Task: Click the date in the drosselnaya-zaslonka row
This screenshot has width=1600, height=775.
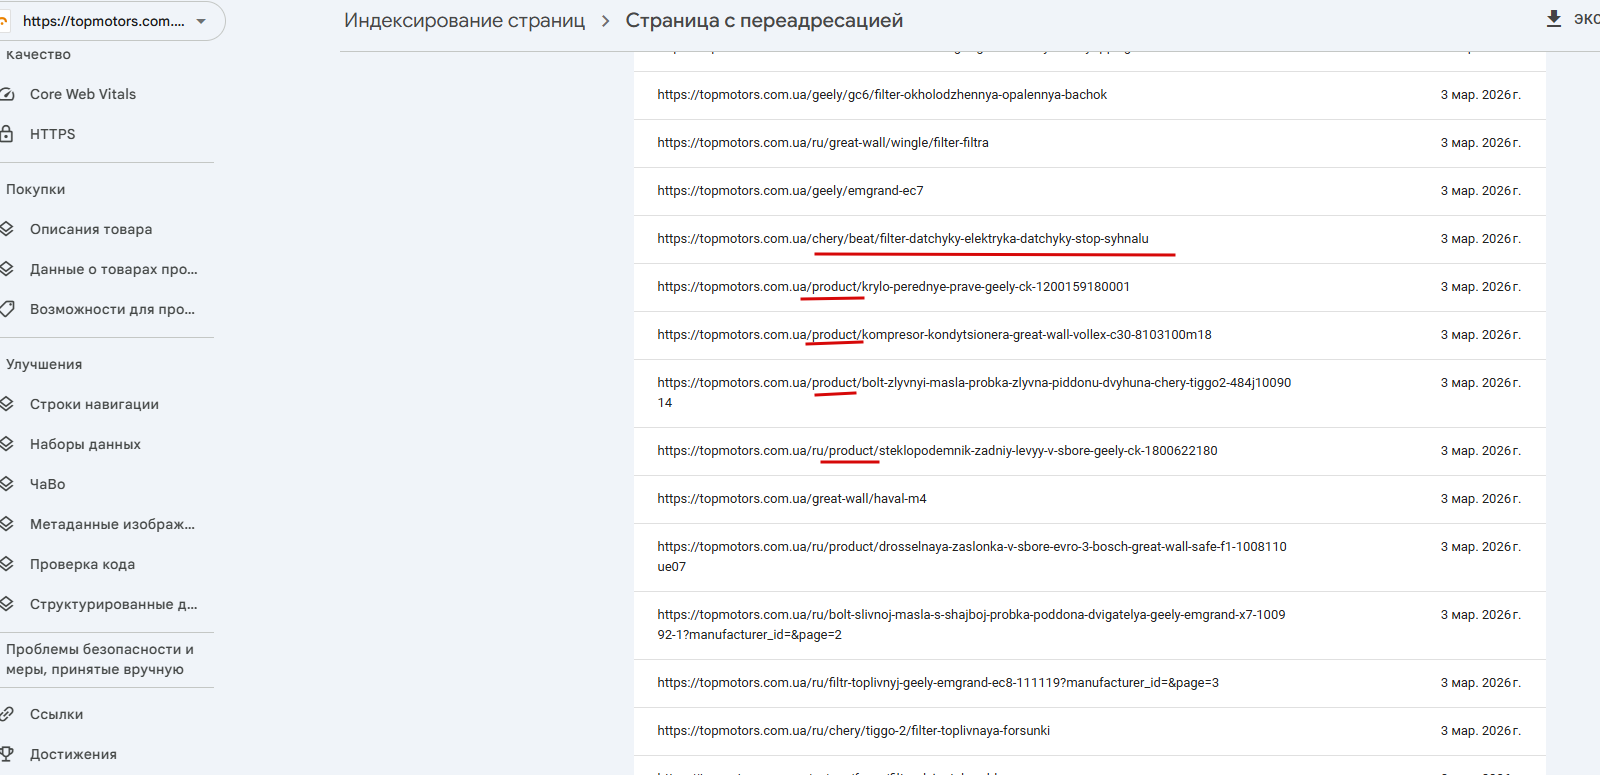Action: pyautogui.click(x=1480, y=547)
